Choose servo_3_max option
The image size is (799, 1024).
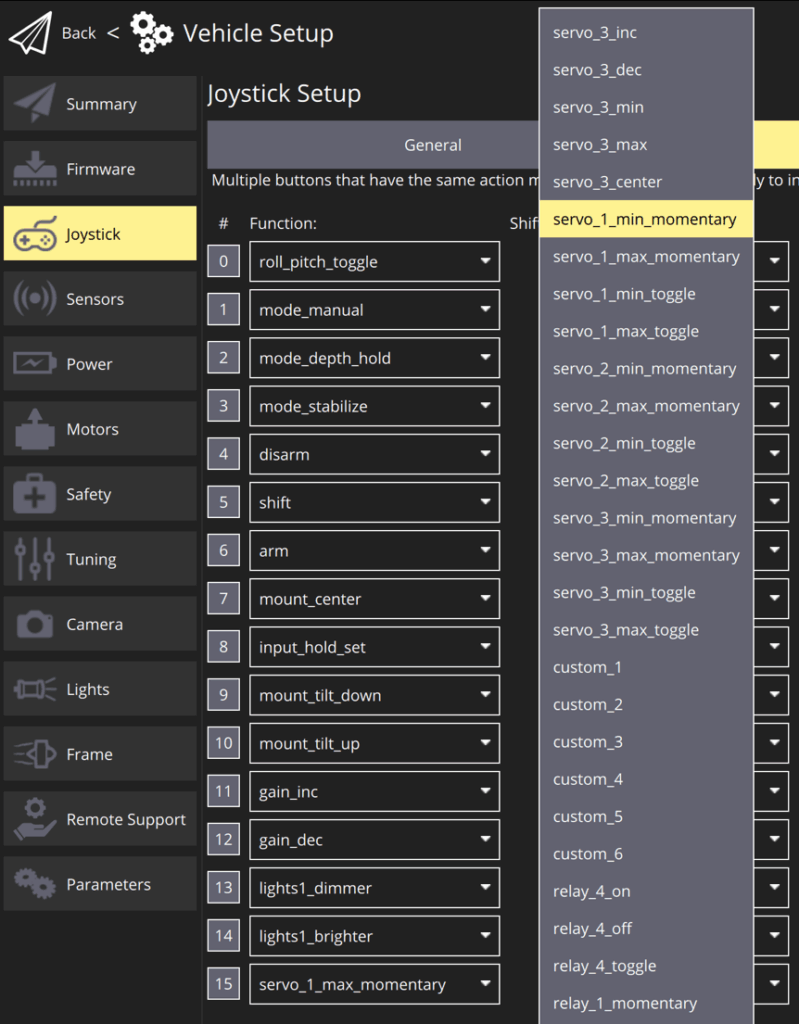click(646, 144)
